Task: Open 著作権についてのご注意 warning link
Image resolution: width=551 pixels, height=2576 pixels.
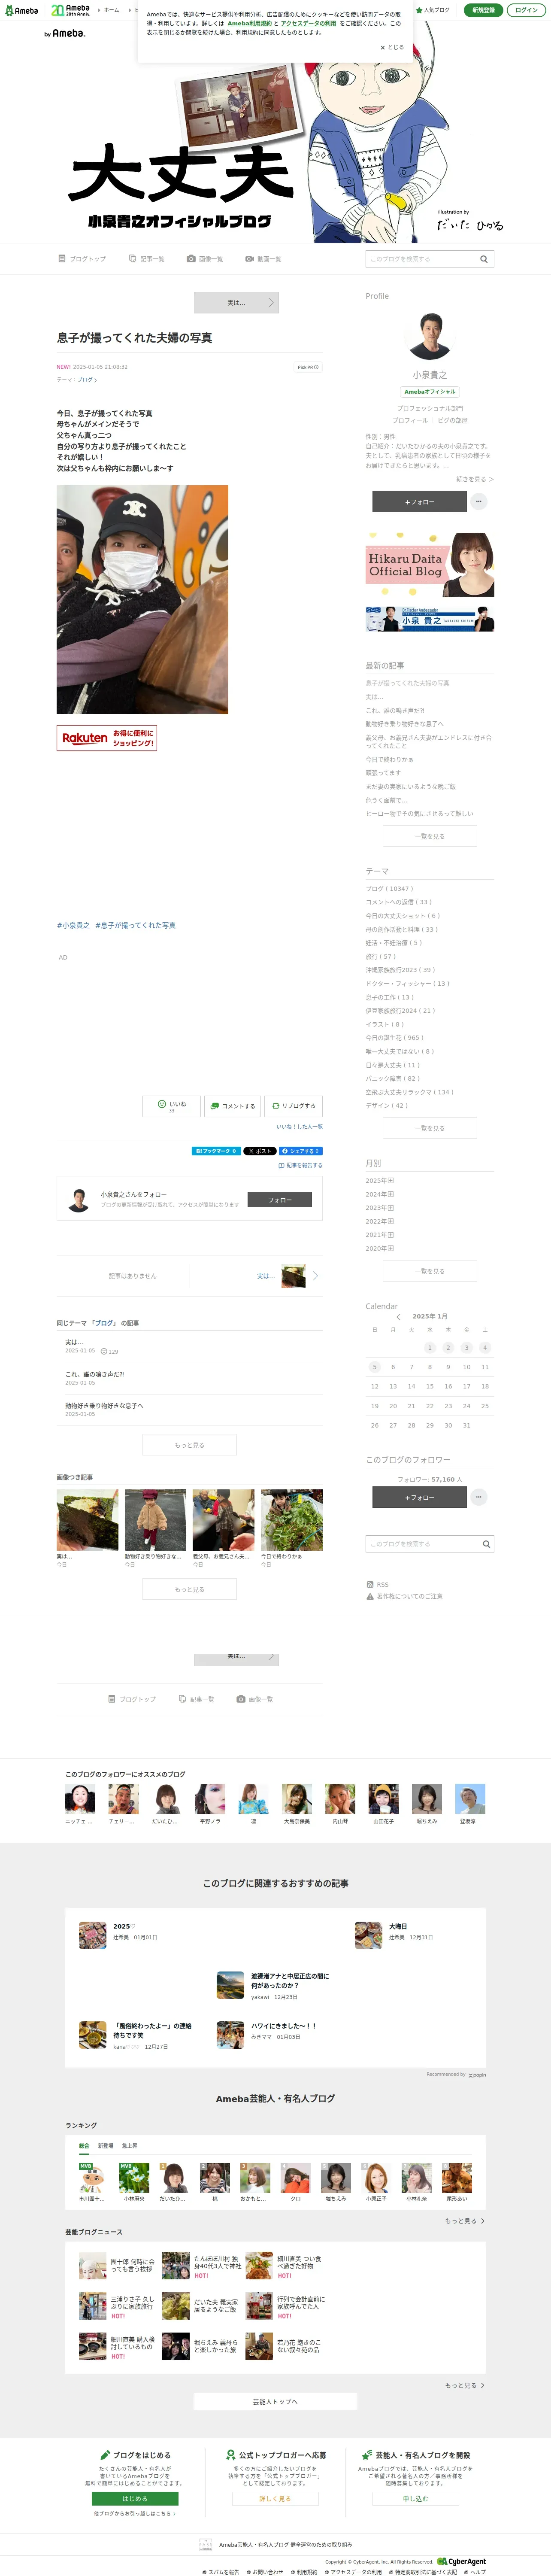Action: click(x=404, y=1596)
